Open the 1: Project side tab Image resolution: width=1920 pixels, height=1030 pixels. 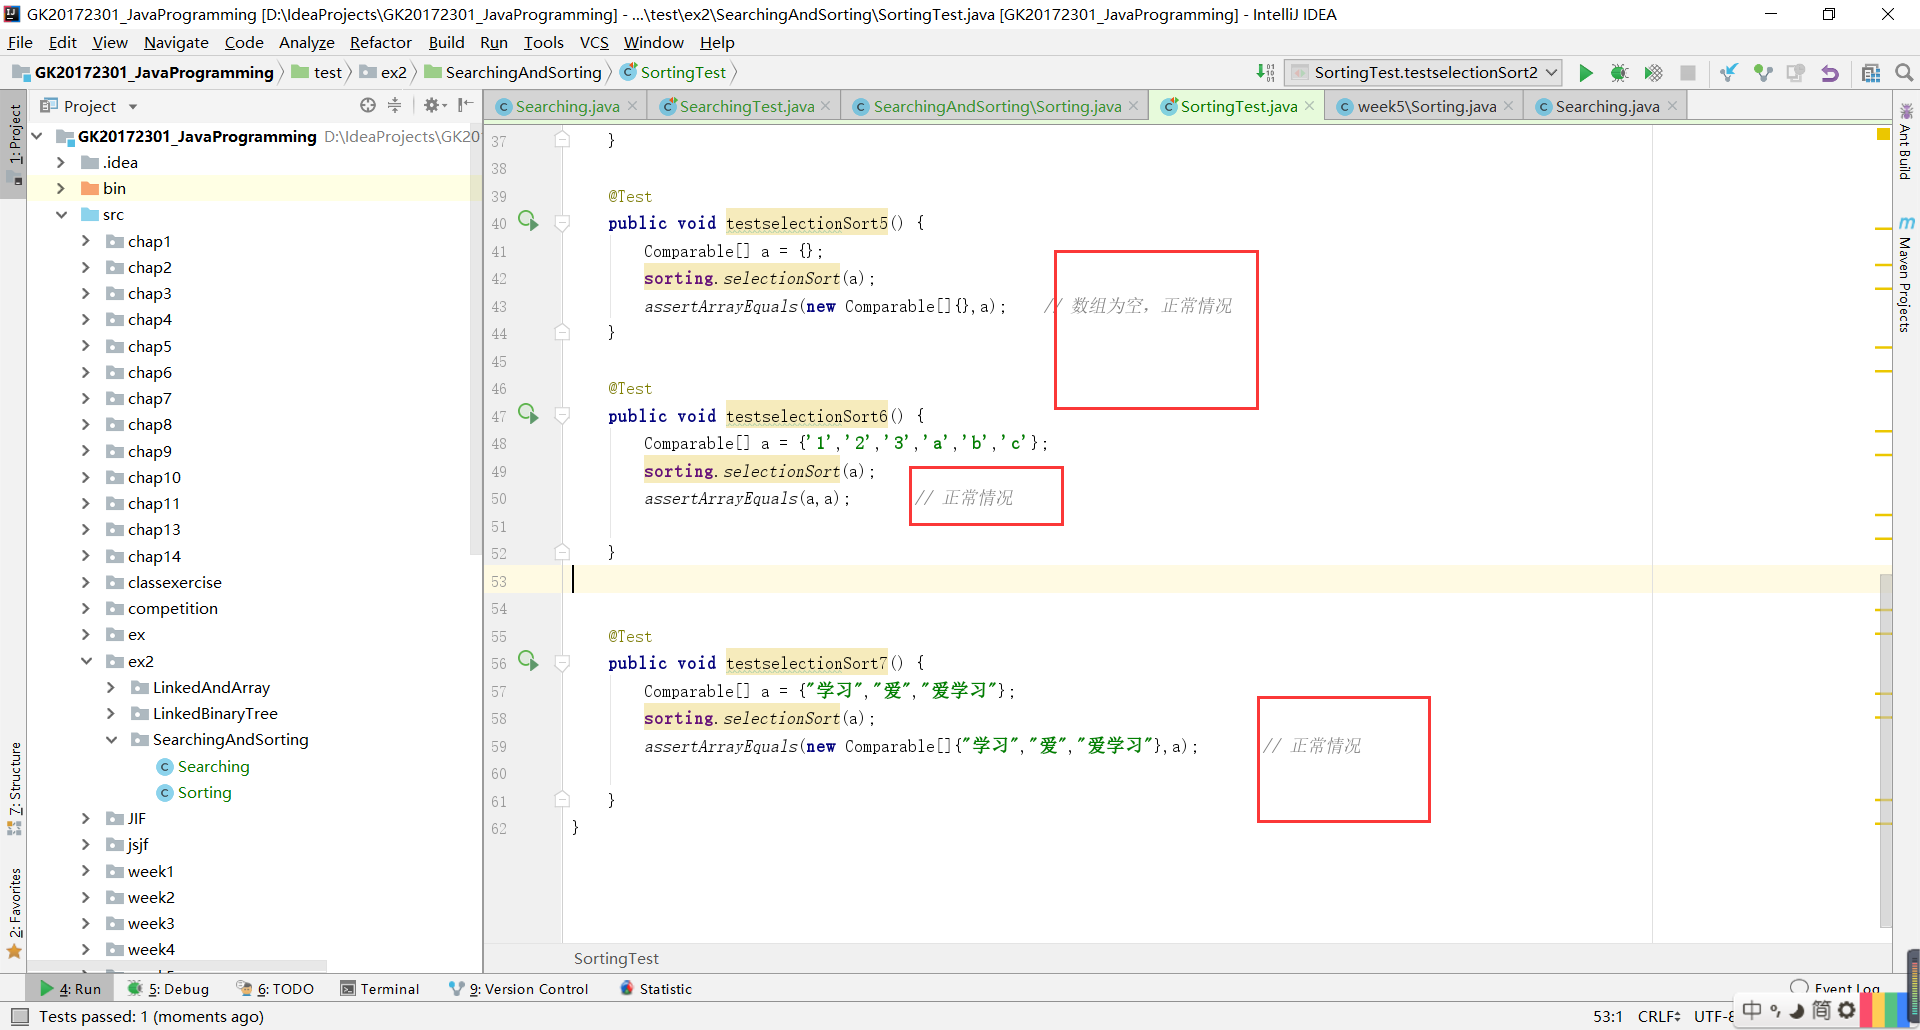coord(14,145)
